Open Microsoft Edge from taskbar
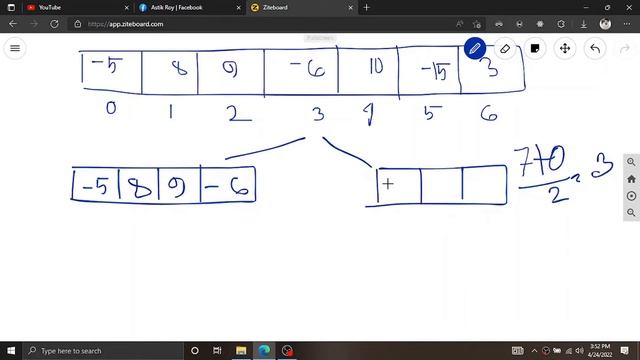 click(264, 351)
